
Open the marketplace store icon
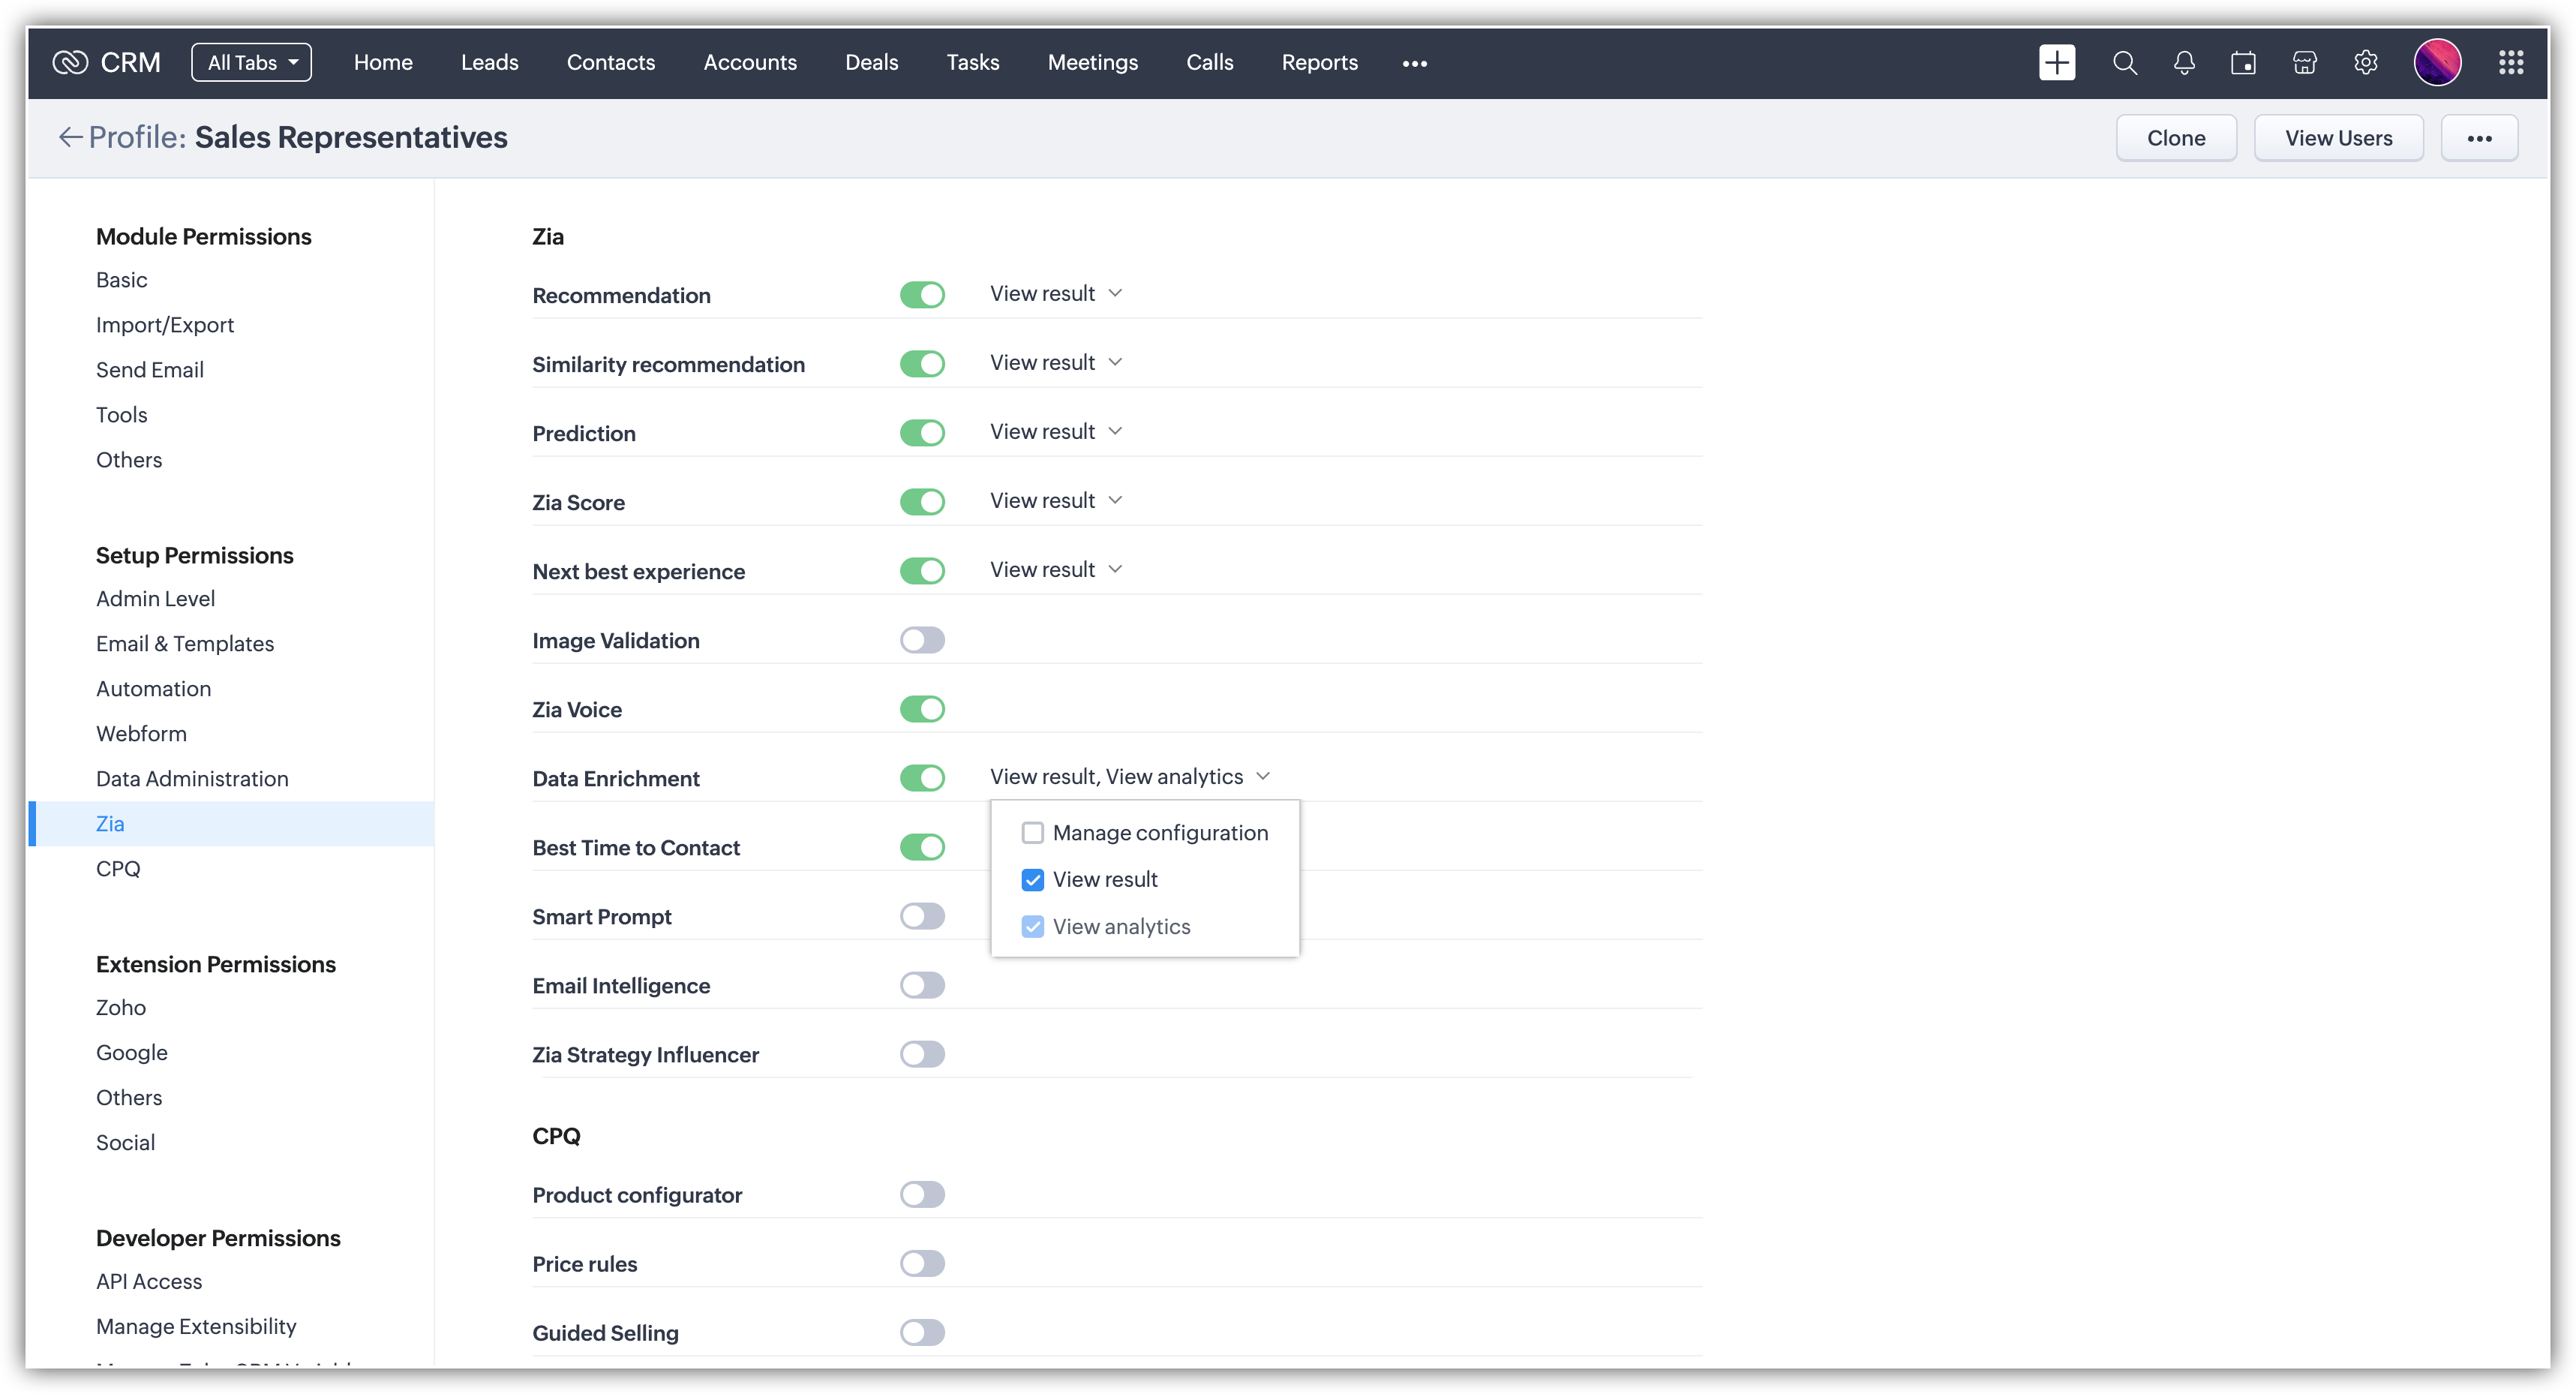point(2304,63)
